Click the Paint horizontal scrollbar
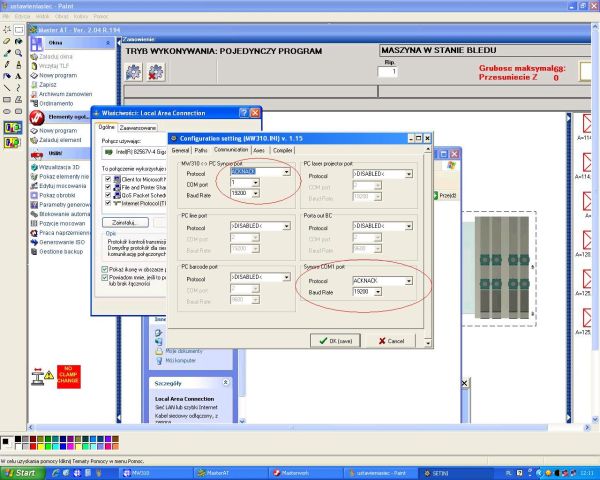Image resolution: width=600 pixels, height=480 pixels. click(x=309, y=427)
